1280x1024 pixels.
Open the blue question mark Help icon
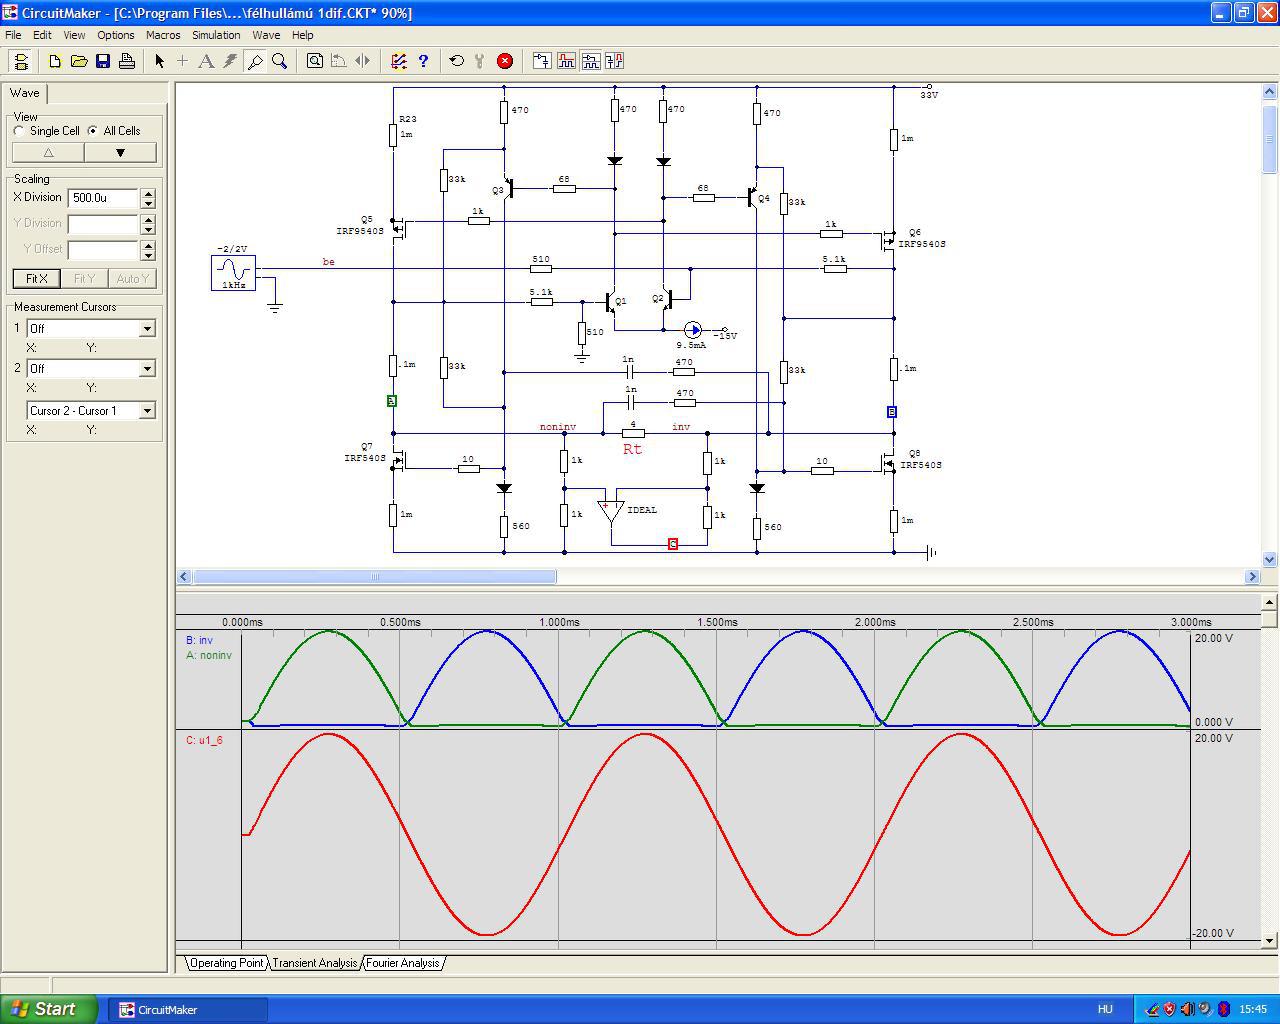[x=423, y=61]
